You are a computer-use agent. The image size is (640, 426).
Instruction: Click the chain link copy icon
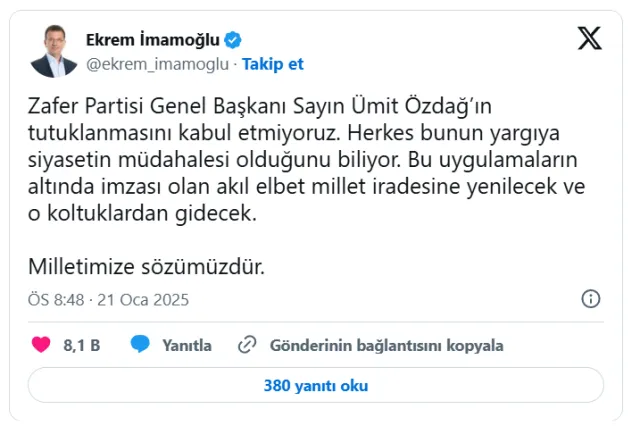coord(247,345)
